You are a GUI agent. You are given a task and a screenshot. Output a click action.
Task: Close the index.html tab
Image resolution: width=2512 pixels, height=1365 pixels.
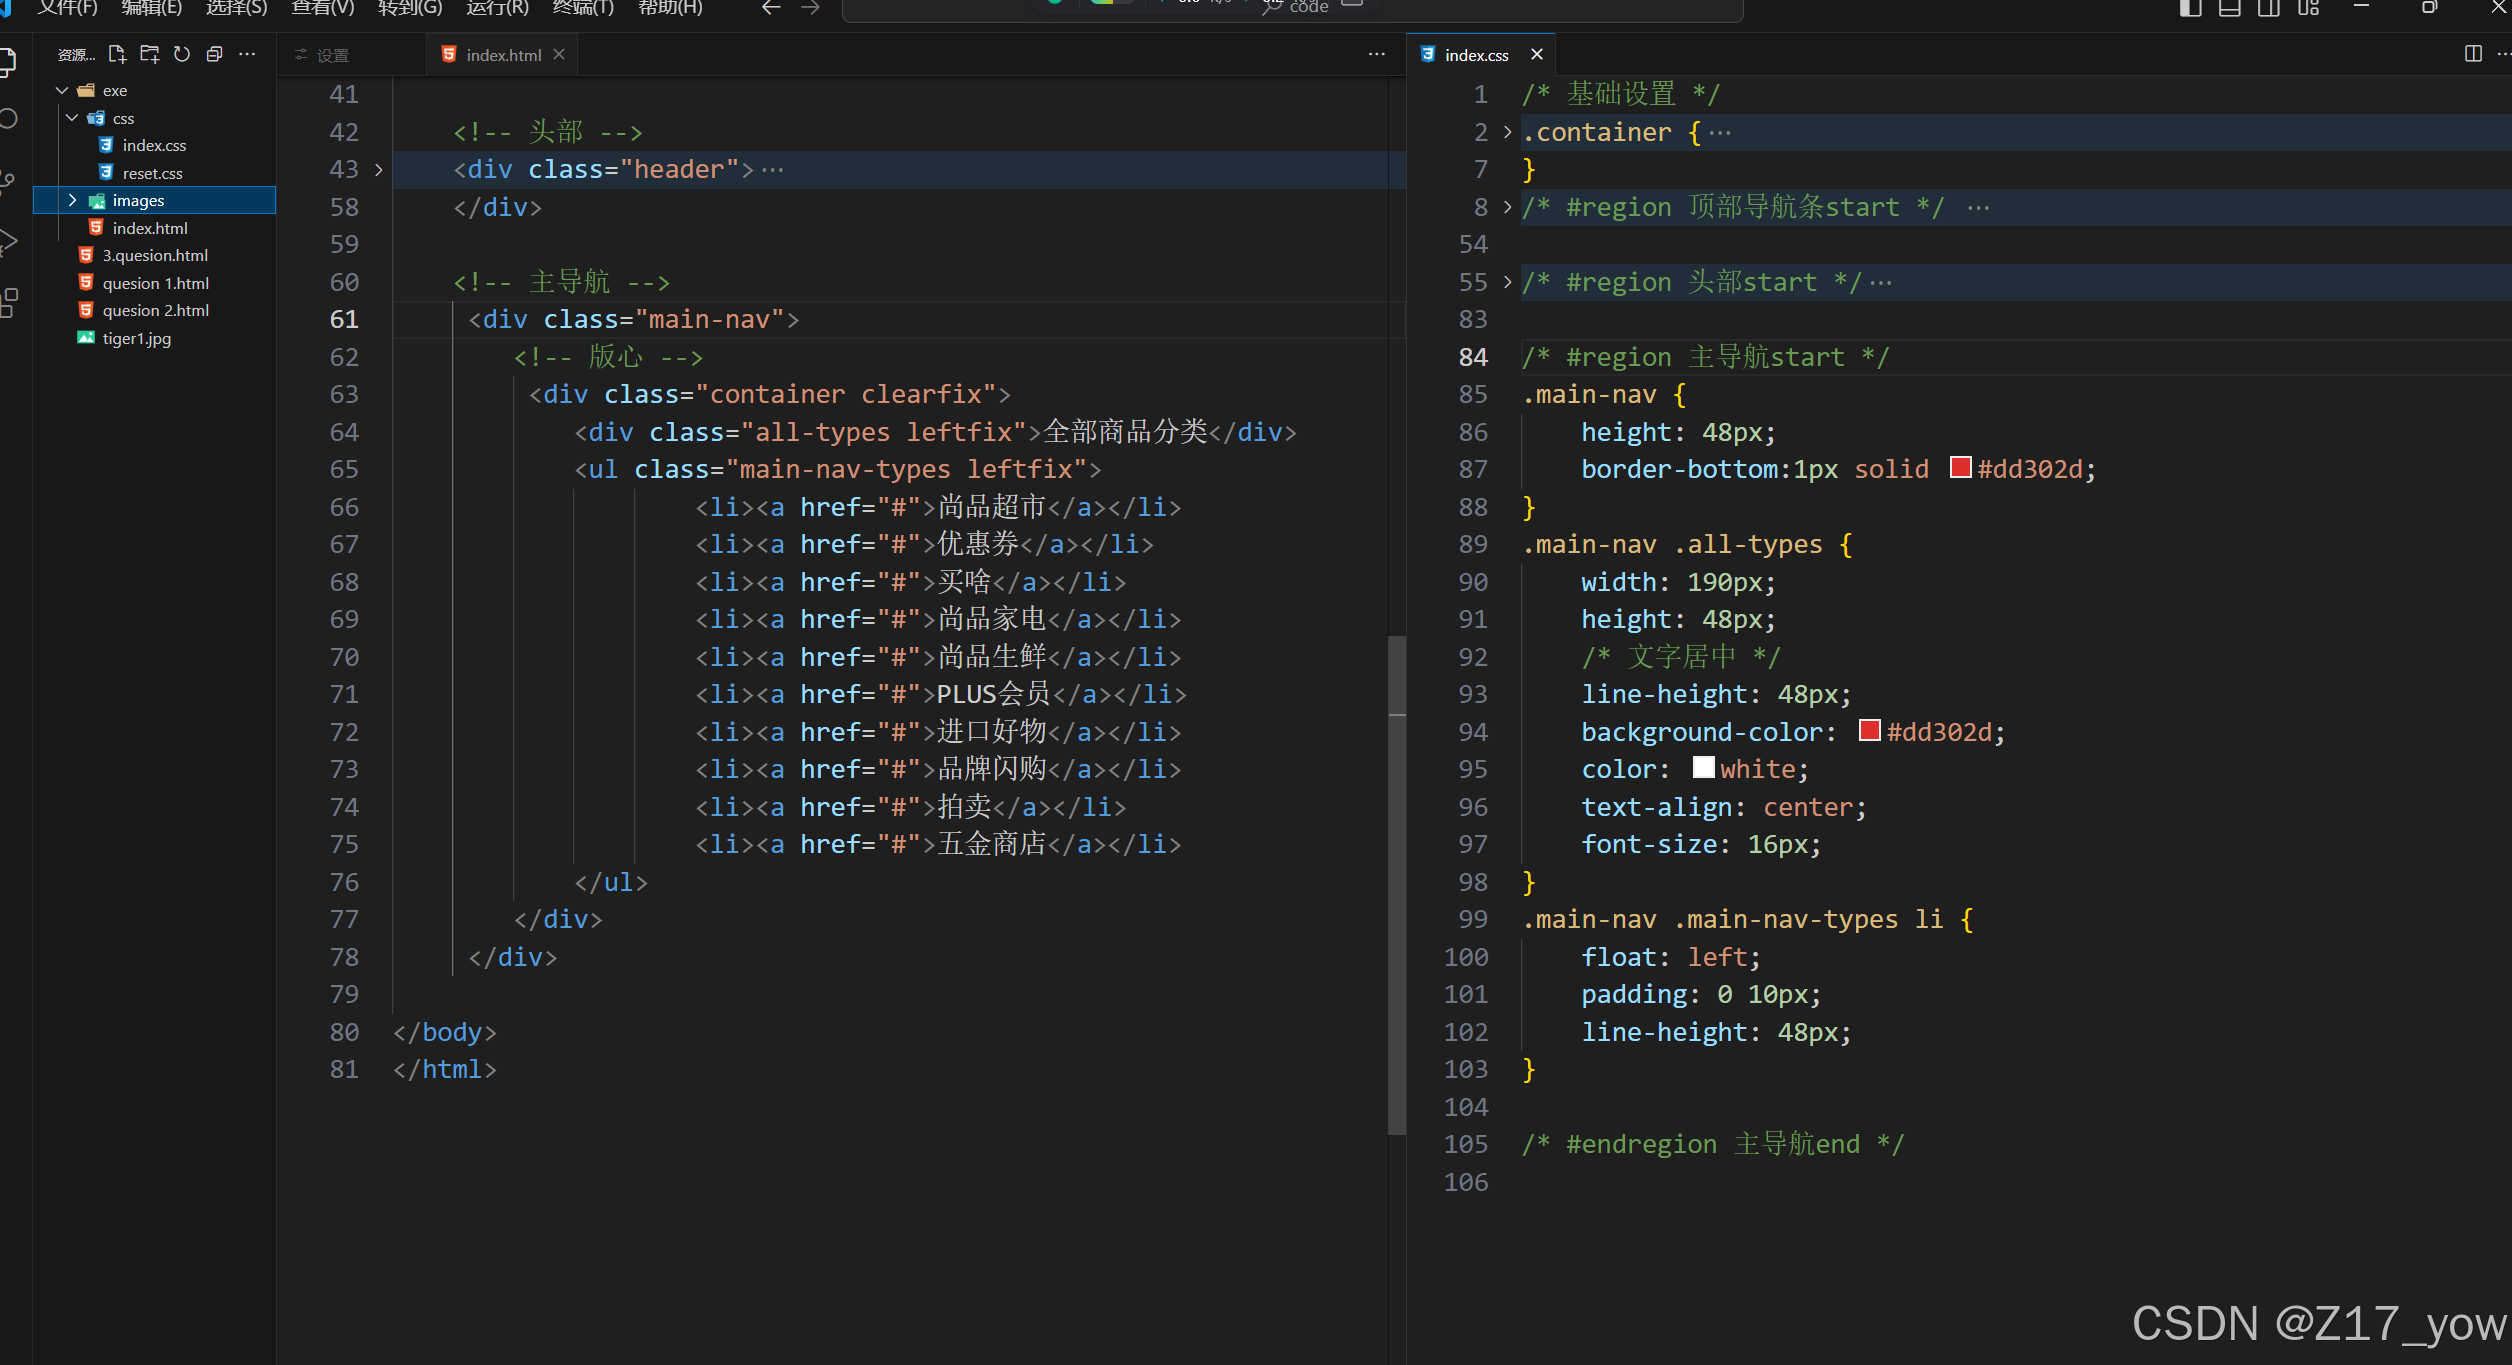[x=559, y=54]
